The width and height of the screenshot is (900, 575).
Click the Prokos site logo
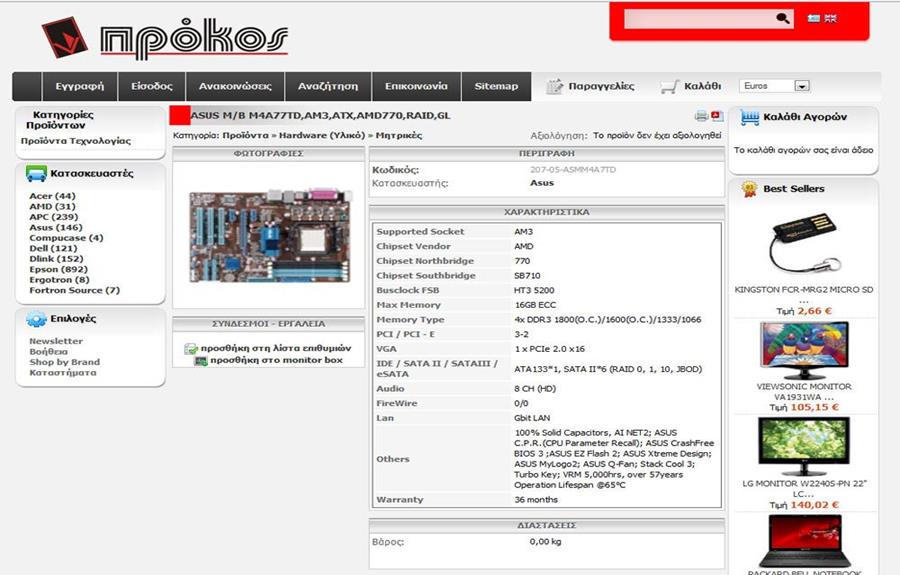click(x=165, y=37)
